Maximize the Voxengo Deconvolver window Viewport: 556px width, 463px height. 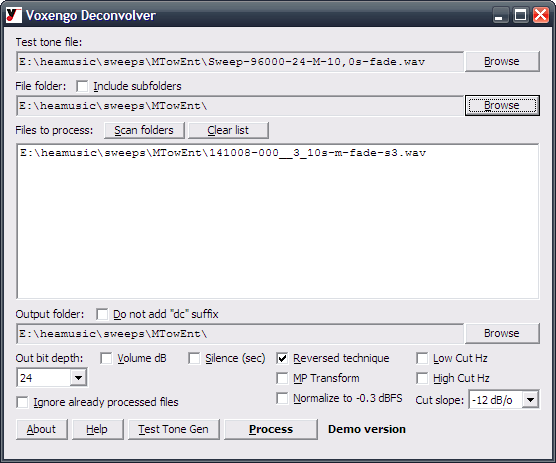(521, 15)
